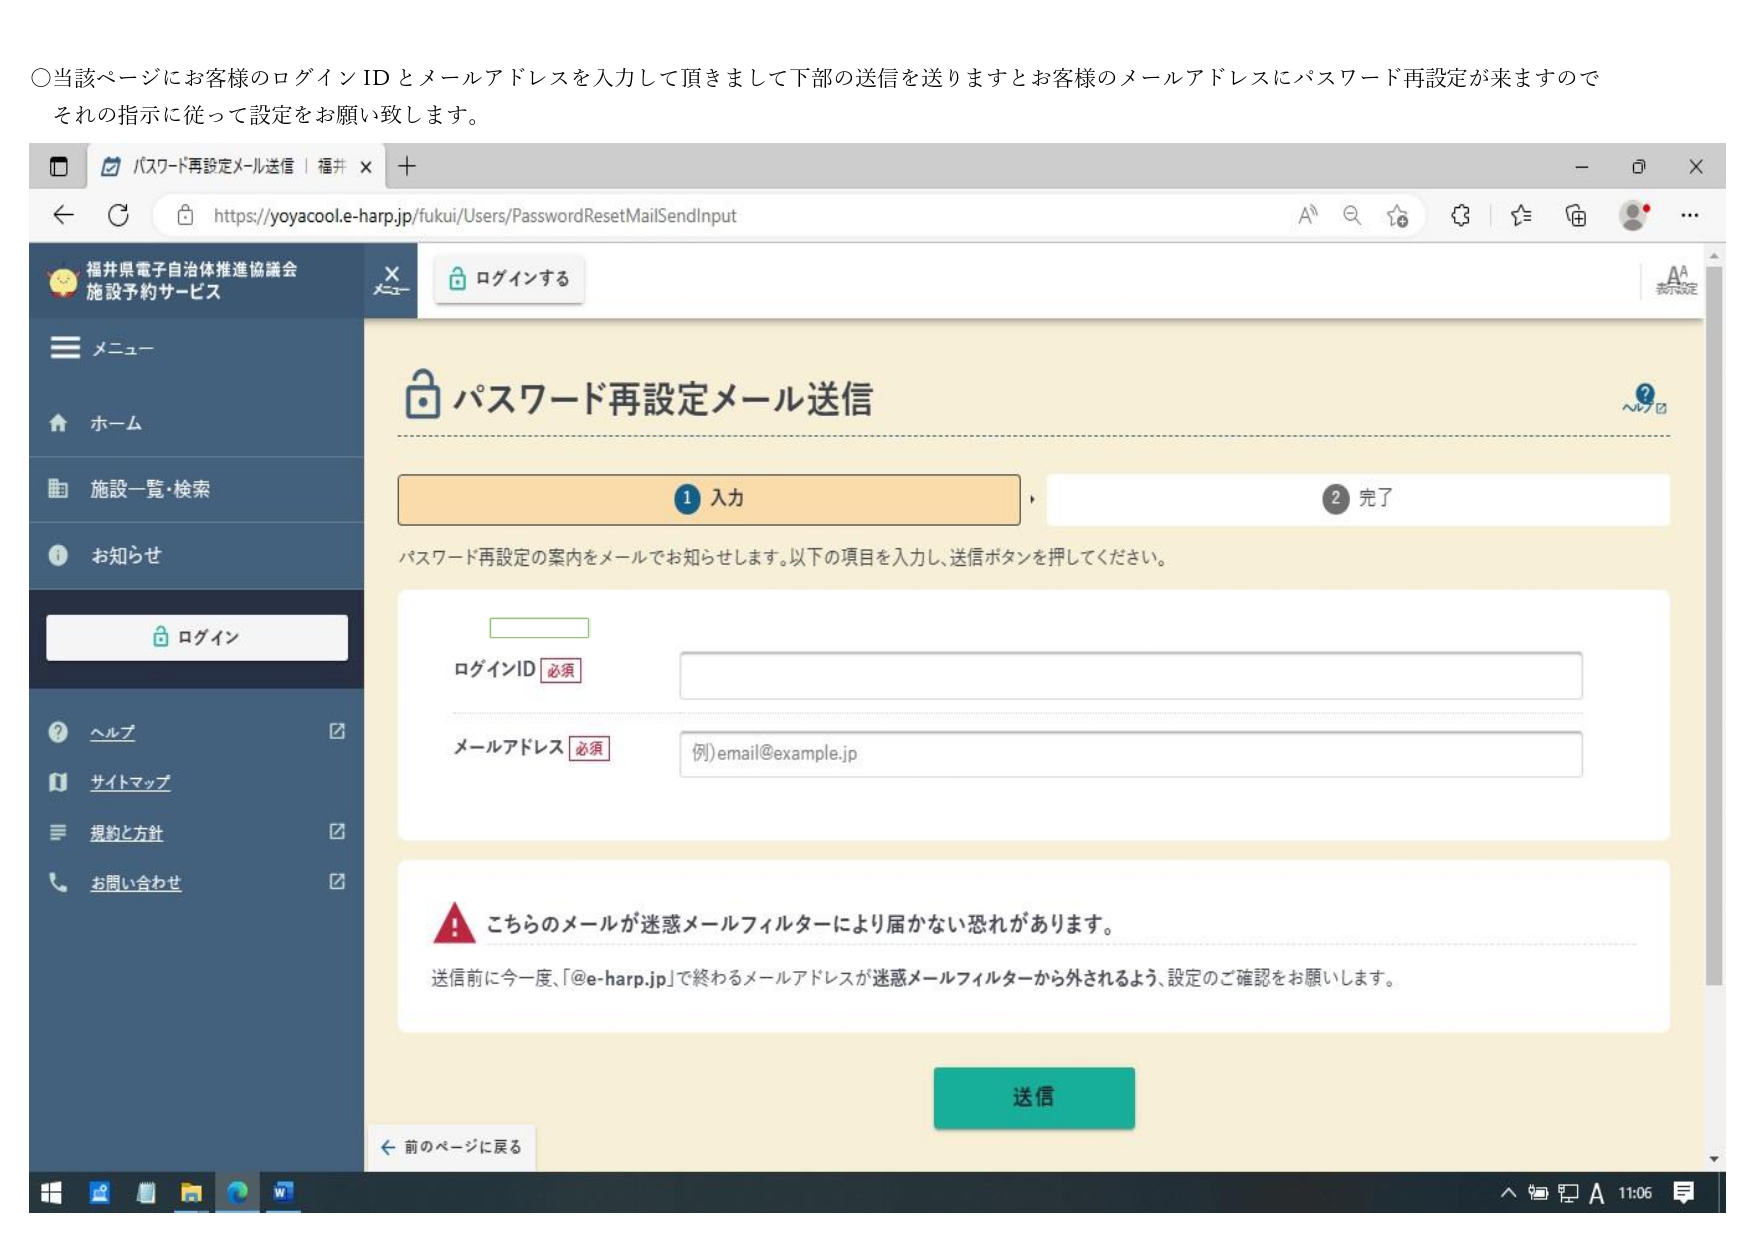Click the battery icon in system tray
This screenshot has height=1241, width=1755.
click(x=1538, y=1193)
